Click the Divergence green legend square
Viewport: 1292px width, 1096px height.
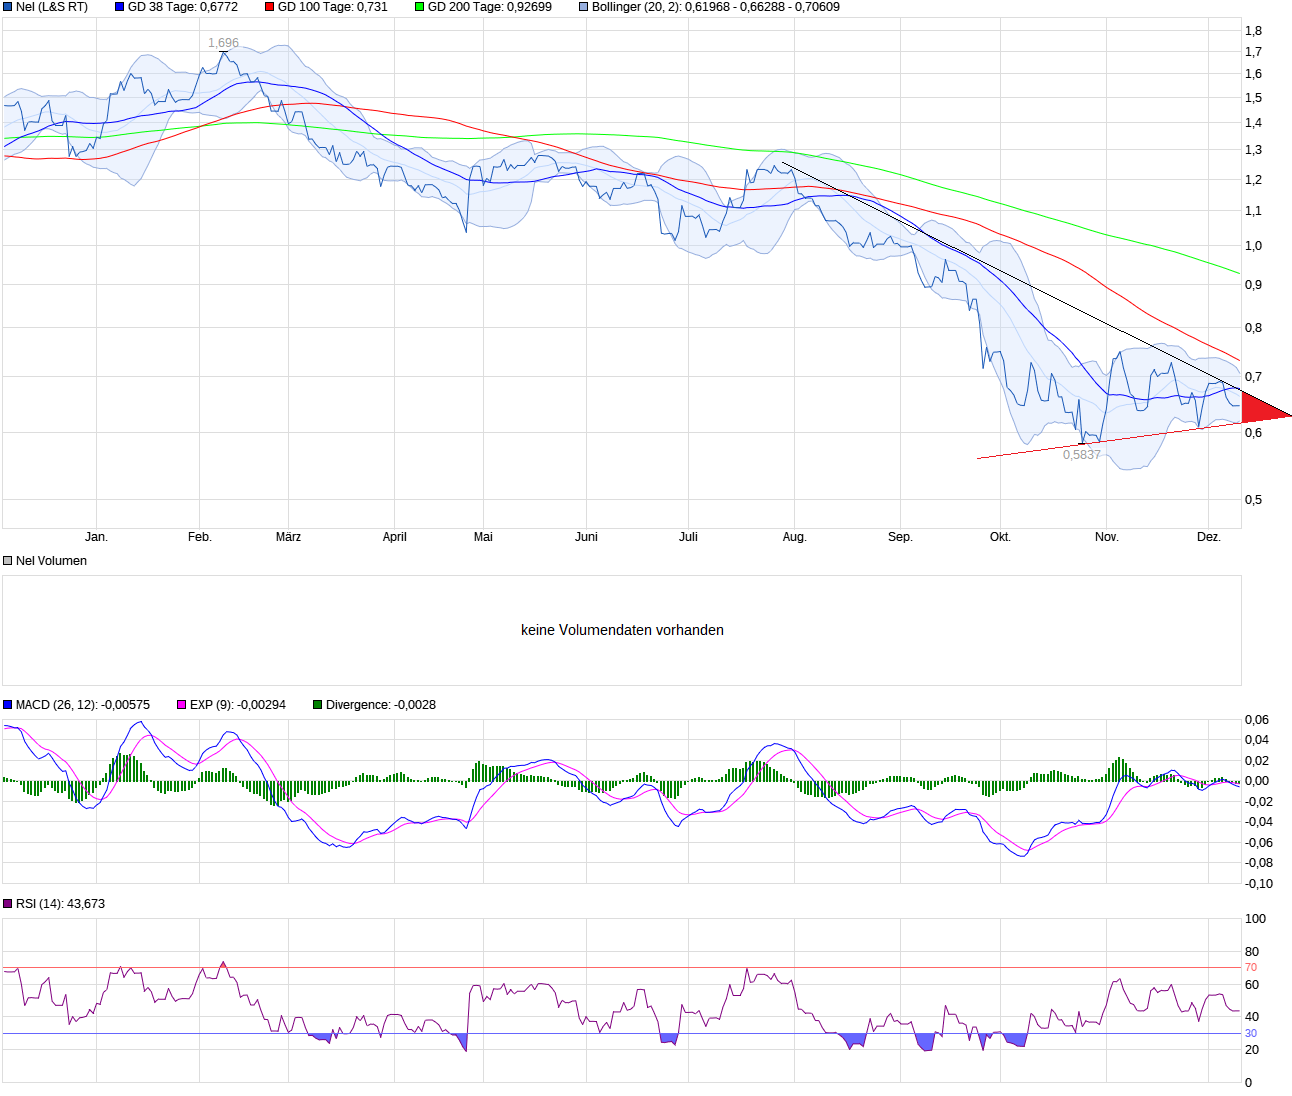(318, 705)
